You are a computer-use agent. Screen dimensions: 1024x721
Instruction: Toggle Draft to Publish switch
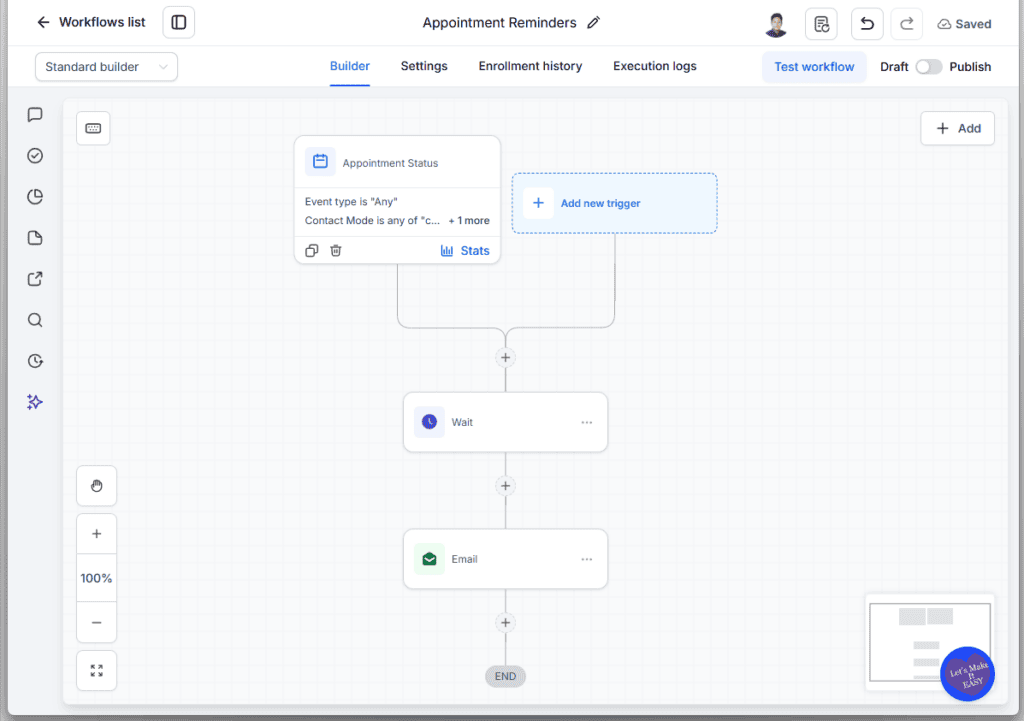[x=928, y=67]
